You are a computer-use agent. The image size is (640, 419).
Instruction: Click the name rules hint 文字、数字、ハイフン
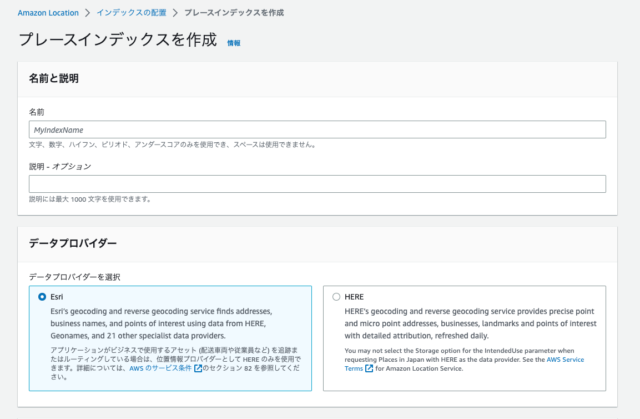pyautogui.click(x=173, y=145)
